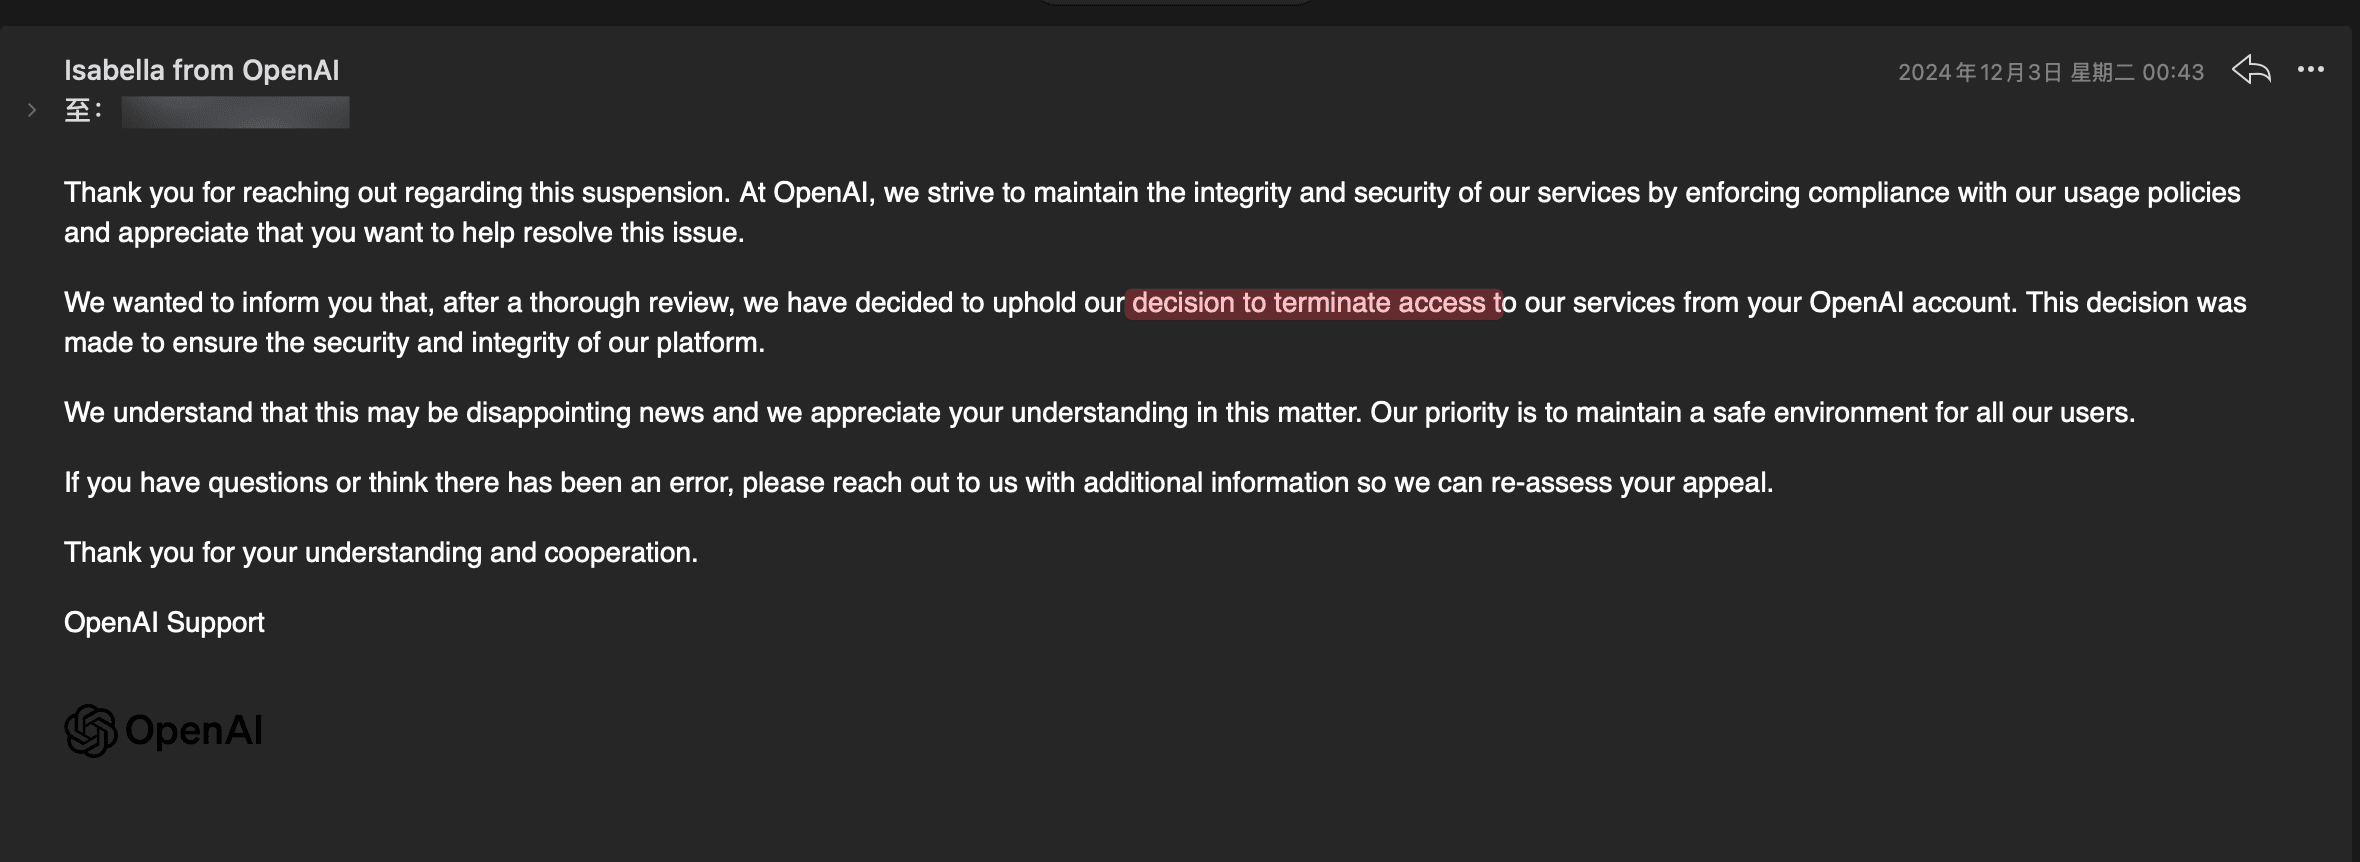Click the weekday 星期二 in the date
Image resolution: width=2360 pixels, height=862 pixels.
coord(2102,72)
